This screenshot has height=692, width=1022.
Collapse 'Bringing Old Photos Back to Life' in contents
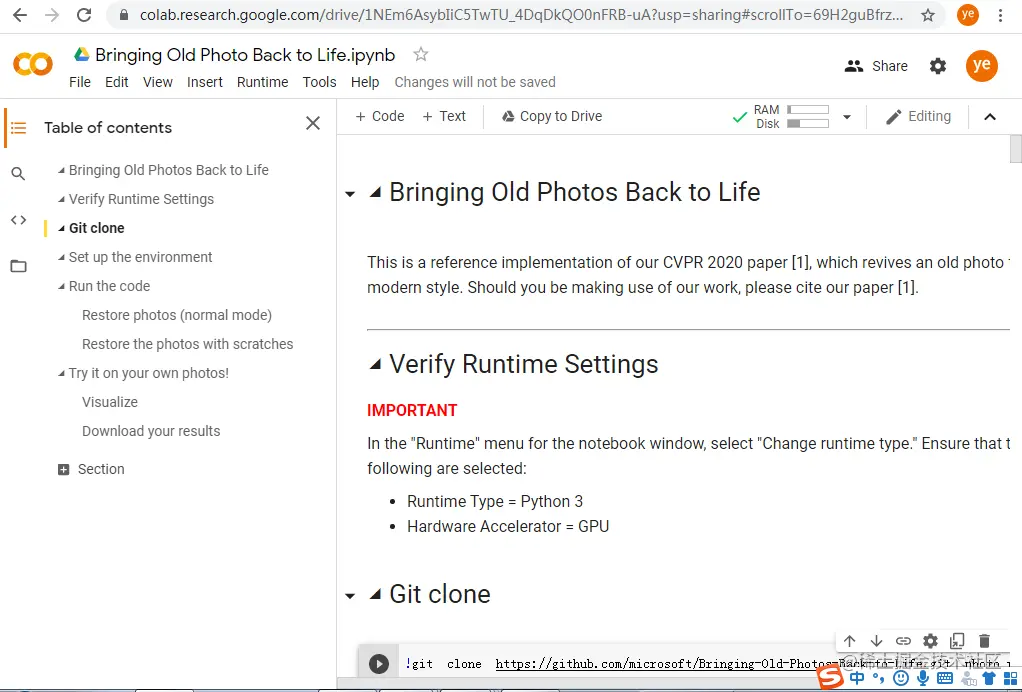pos(61,171)
